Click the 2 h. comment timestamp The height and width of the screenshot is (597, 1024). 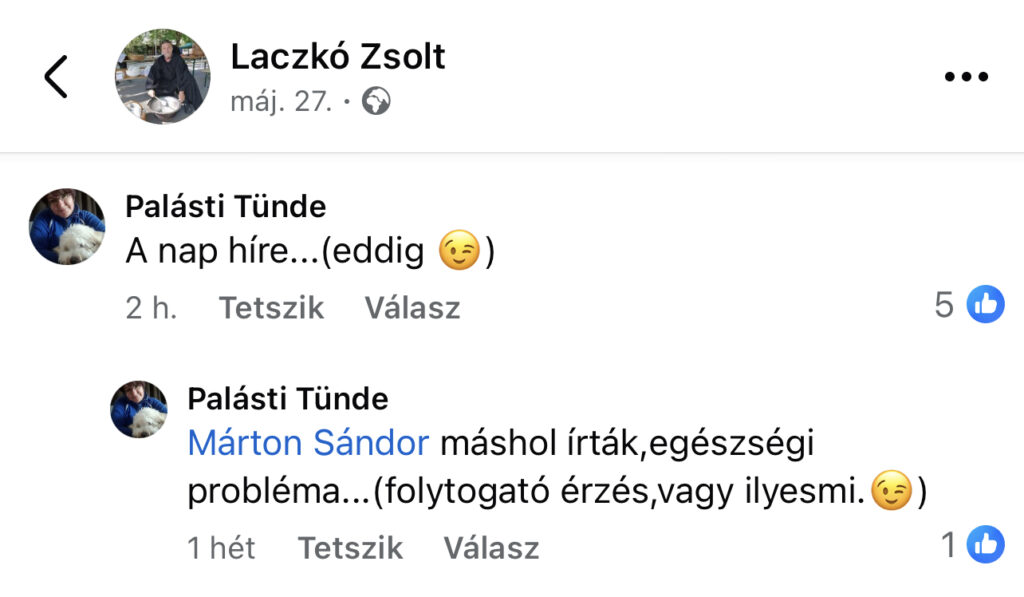(151, 308)
